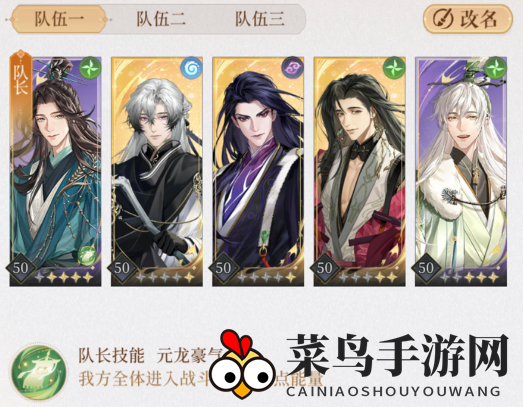This screenshot has width=523, height=407.
Task: Click the blue swirl element icon
Action: (191, 68)
